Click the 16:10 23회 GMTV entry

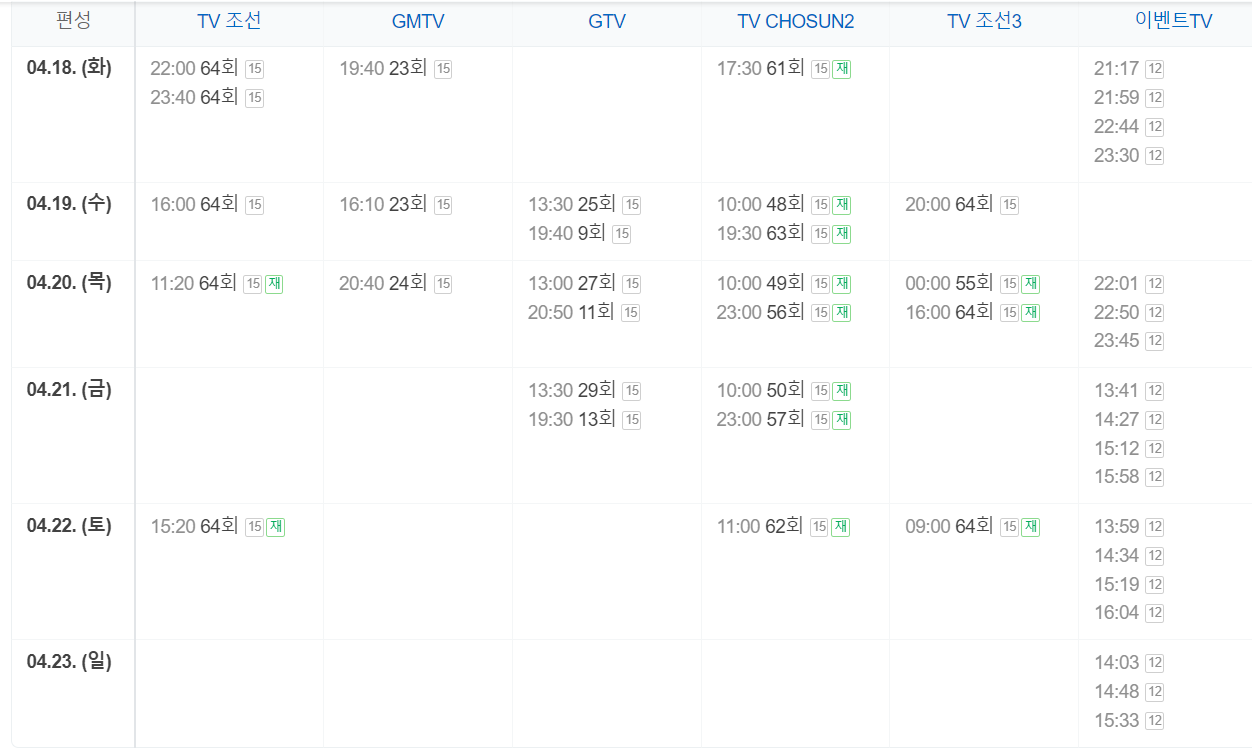[x=383, y=204]
